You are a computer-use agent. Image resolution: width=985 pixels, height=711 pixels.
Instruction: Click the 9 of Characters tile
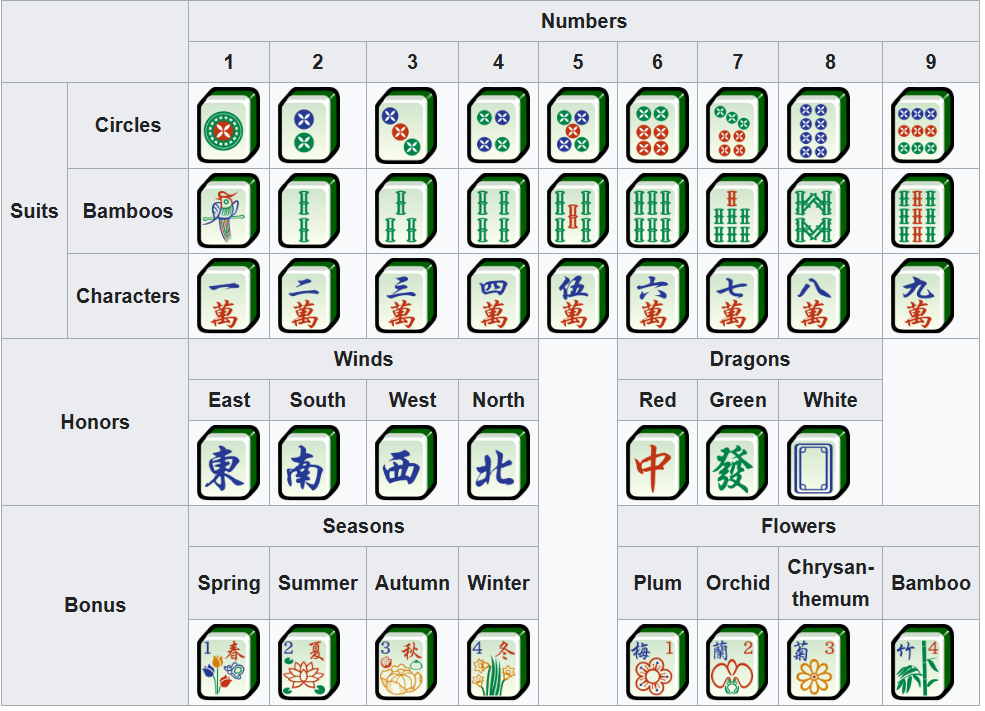(x=921, y=296)
